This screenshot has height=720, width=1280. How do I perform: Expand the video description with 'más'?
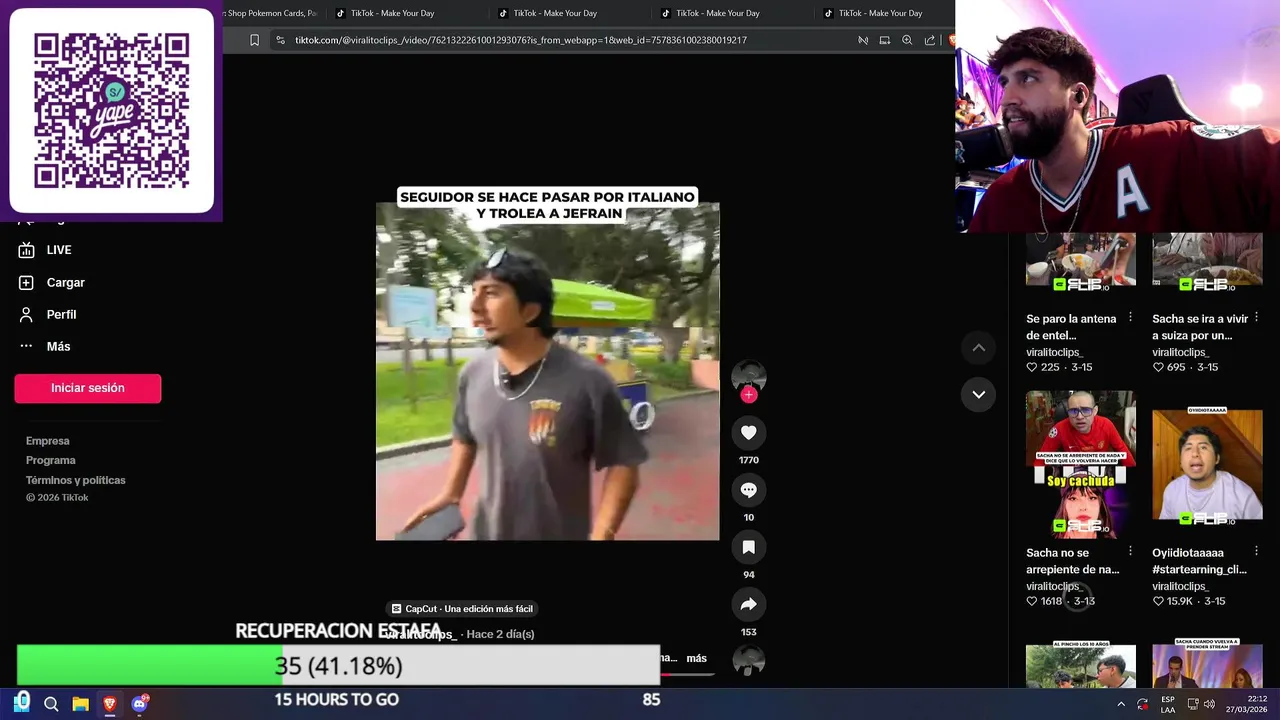pos(696,658)
